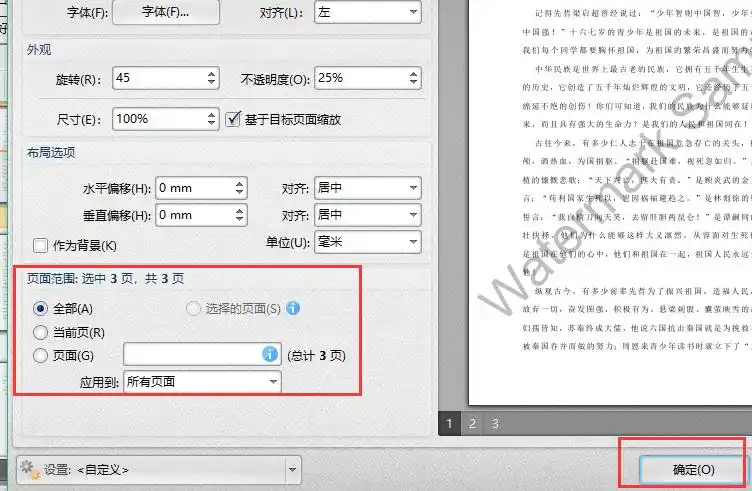Click the page range input field

pyautogui.click(x=202, y=354)
